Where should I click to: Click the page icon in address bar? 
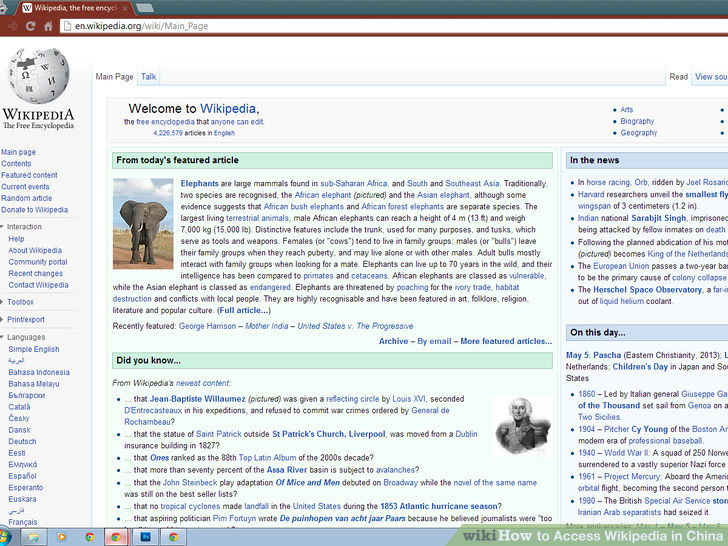[67, 26]
